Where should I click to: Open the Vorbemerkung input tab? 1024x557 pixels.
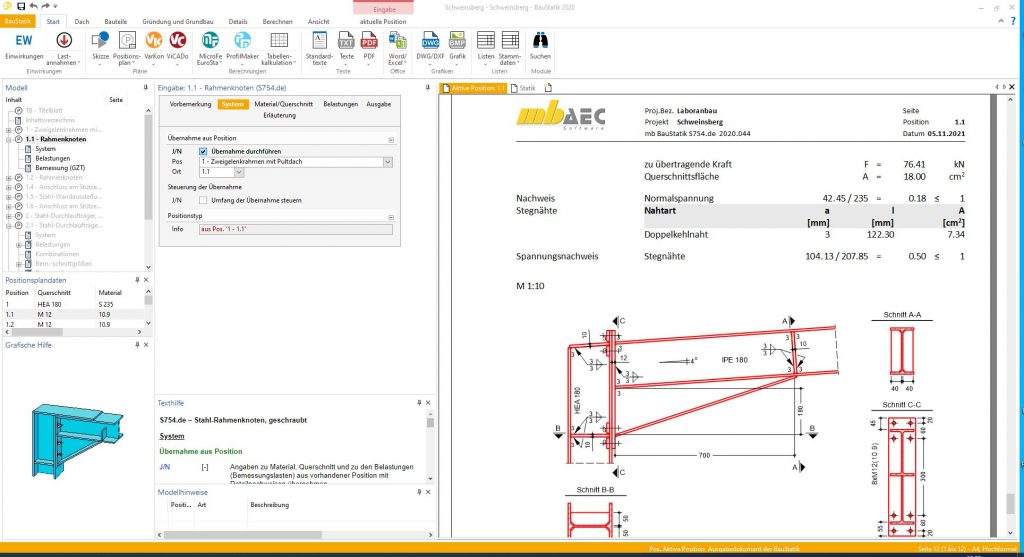pyautogui.click(x=190, y=104)
